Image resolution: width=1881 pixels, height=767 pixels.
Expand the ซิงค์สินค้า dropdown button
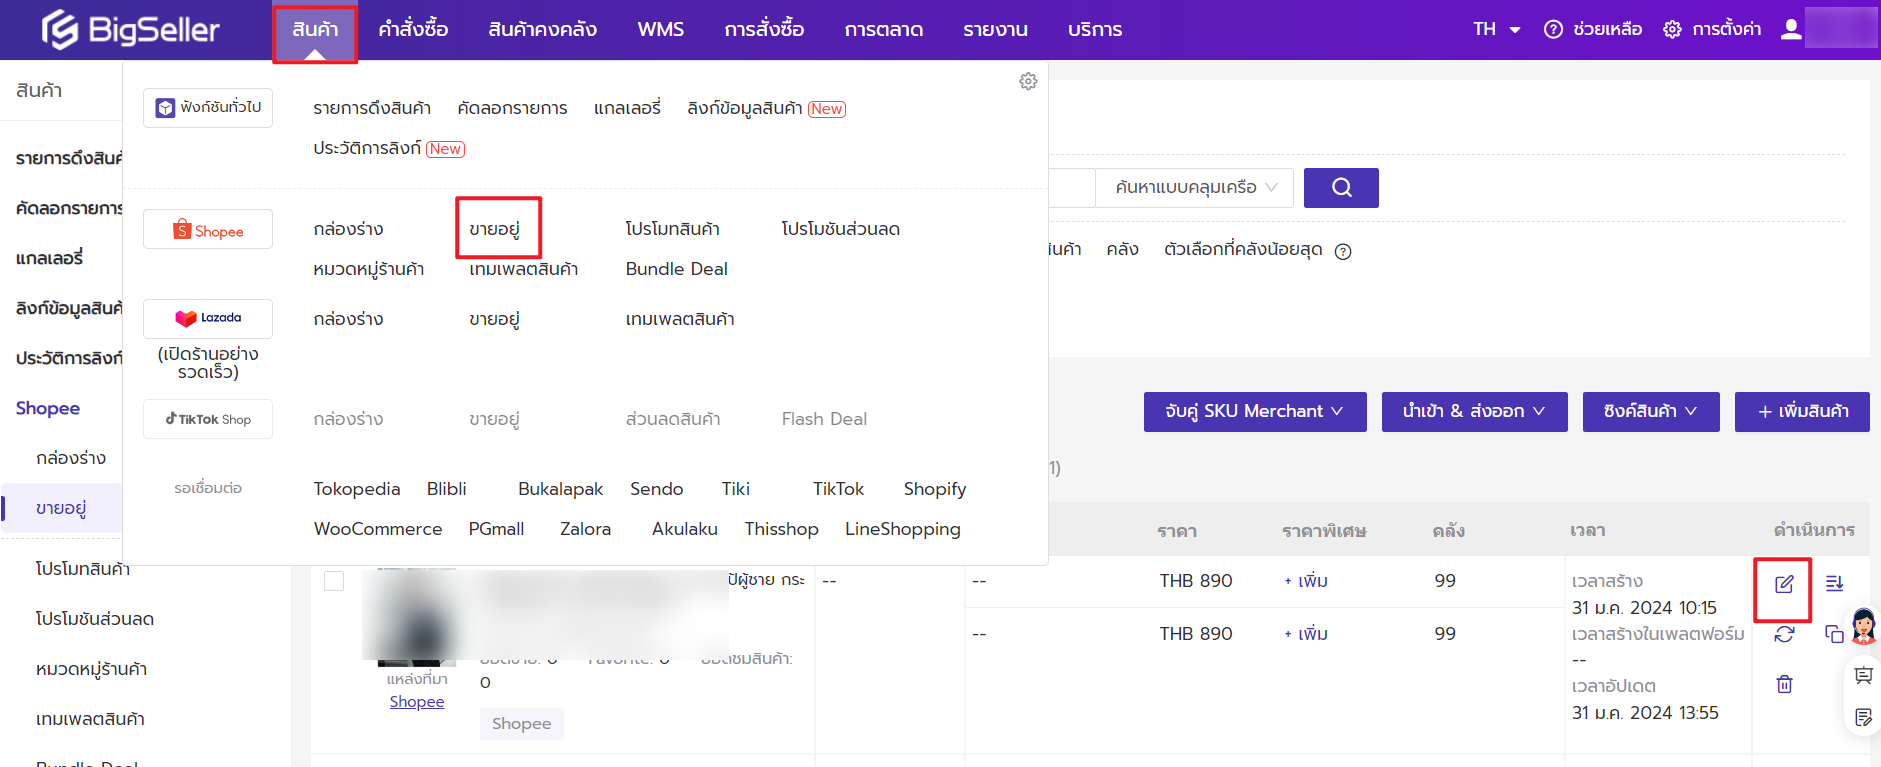coord(1651,411)
